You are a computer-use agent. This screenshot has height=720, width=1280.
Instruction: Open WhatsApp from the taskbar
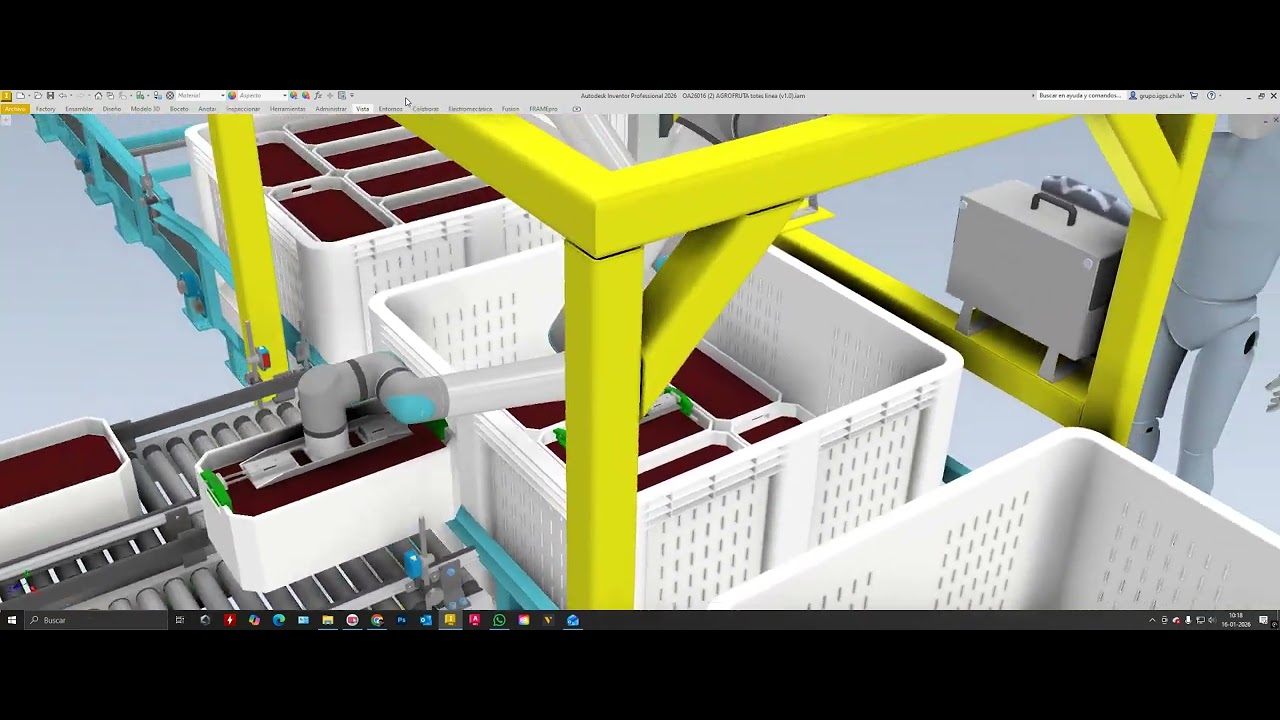coord(499,620)
